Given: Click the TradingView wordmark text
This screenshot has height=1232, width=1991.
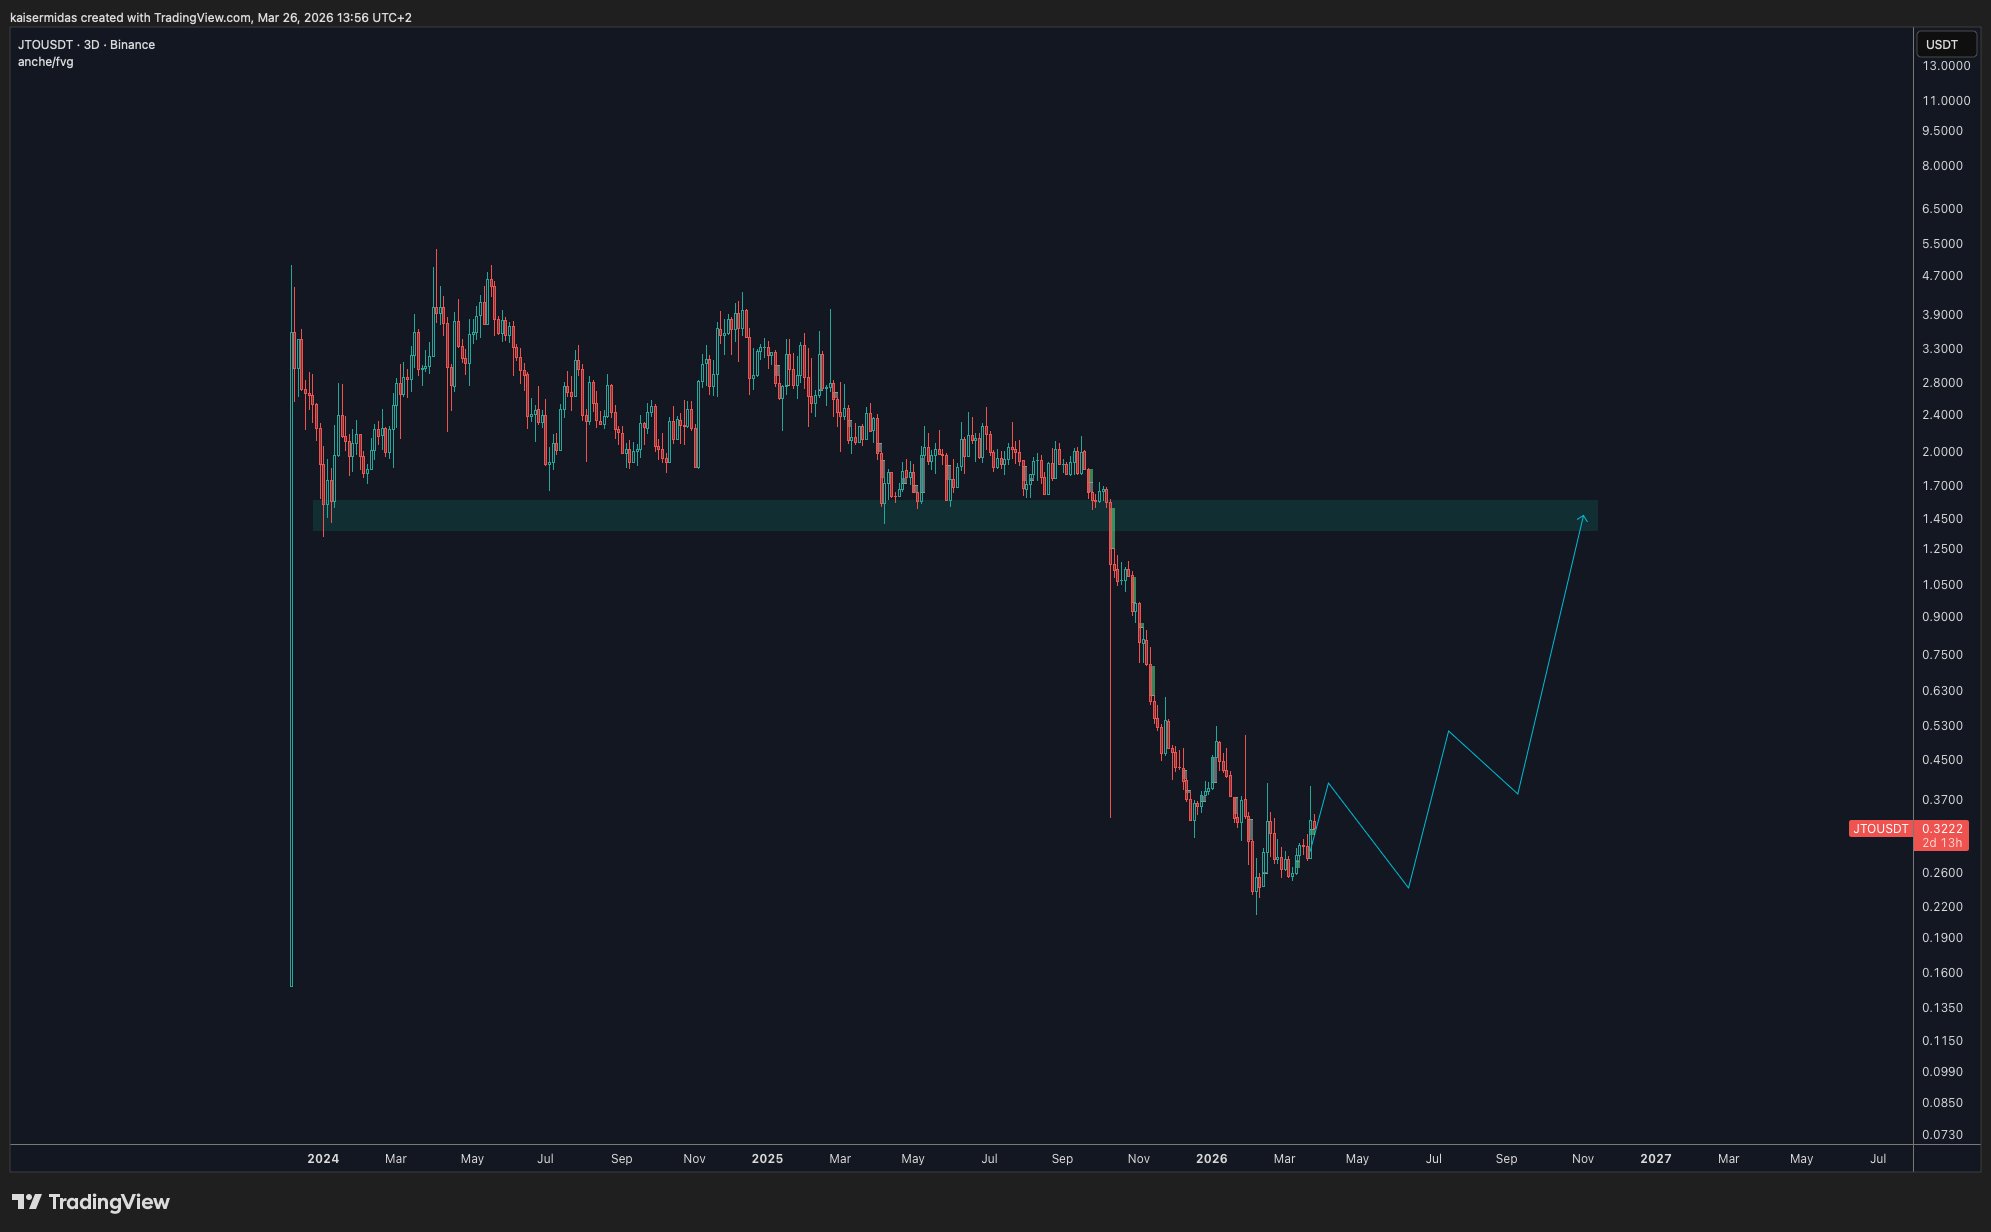Looking at the screenshot, I should click(x=109, y=1202).
